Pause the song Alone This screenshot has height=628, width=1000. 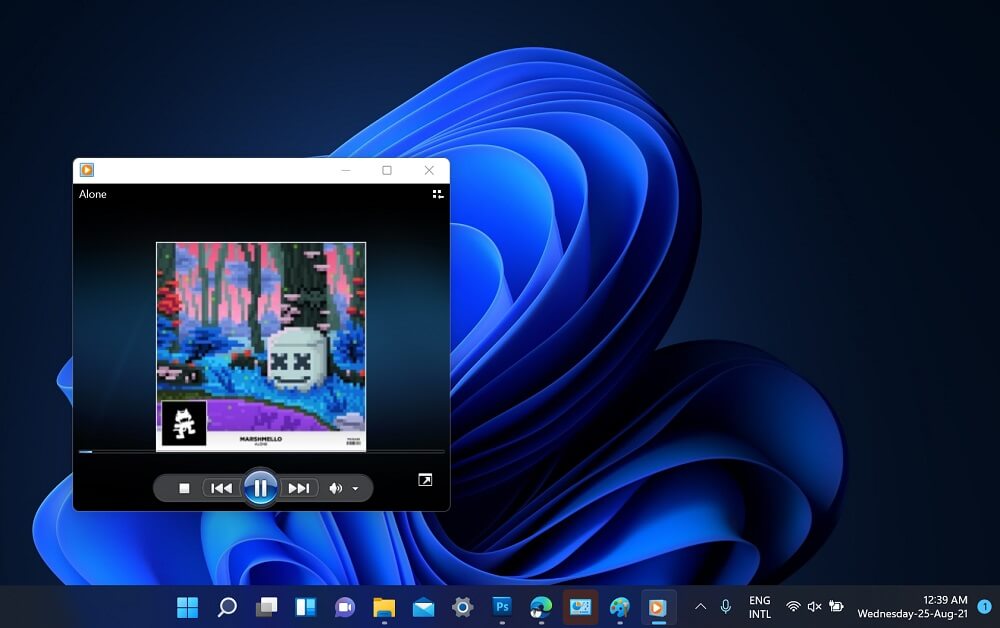pyautogui.click(x=260, y=488)
